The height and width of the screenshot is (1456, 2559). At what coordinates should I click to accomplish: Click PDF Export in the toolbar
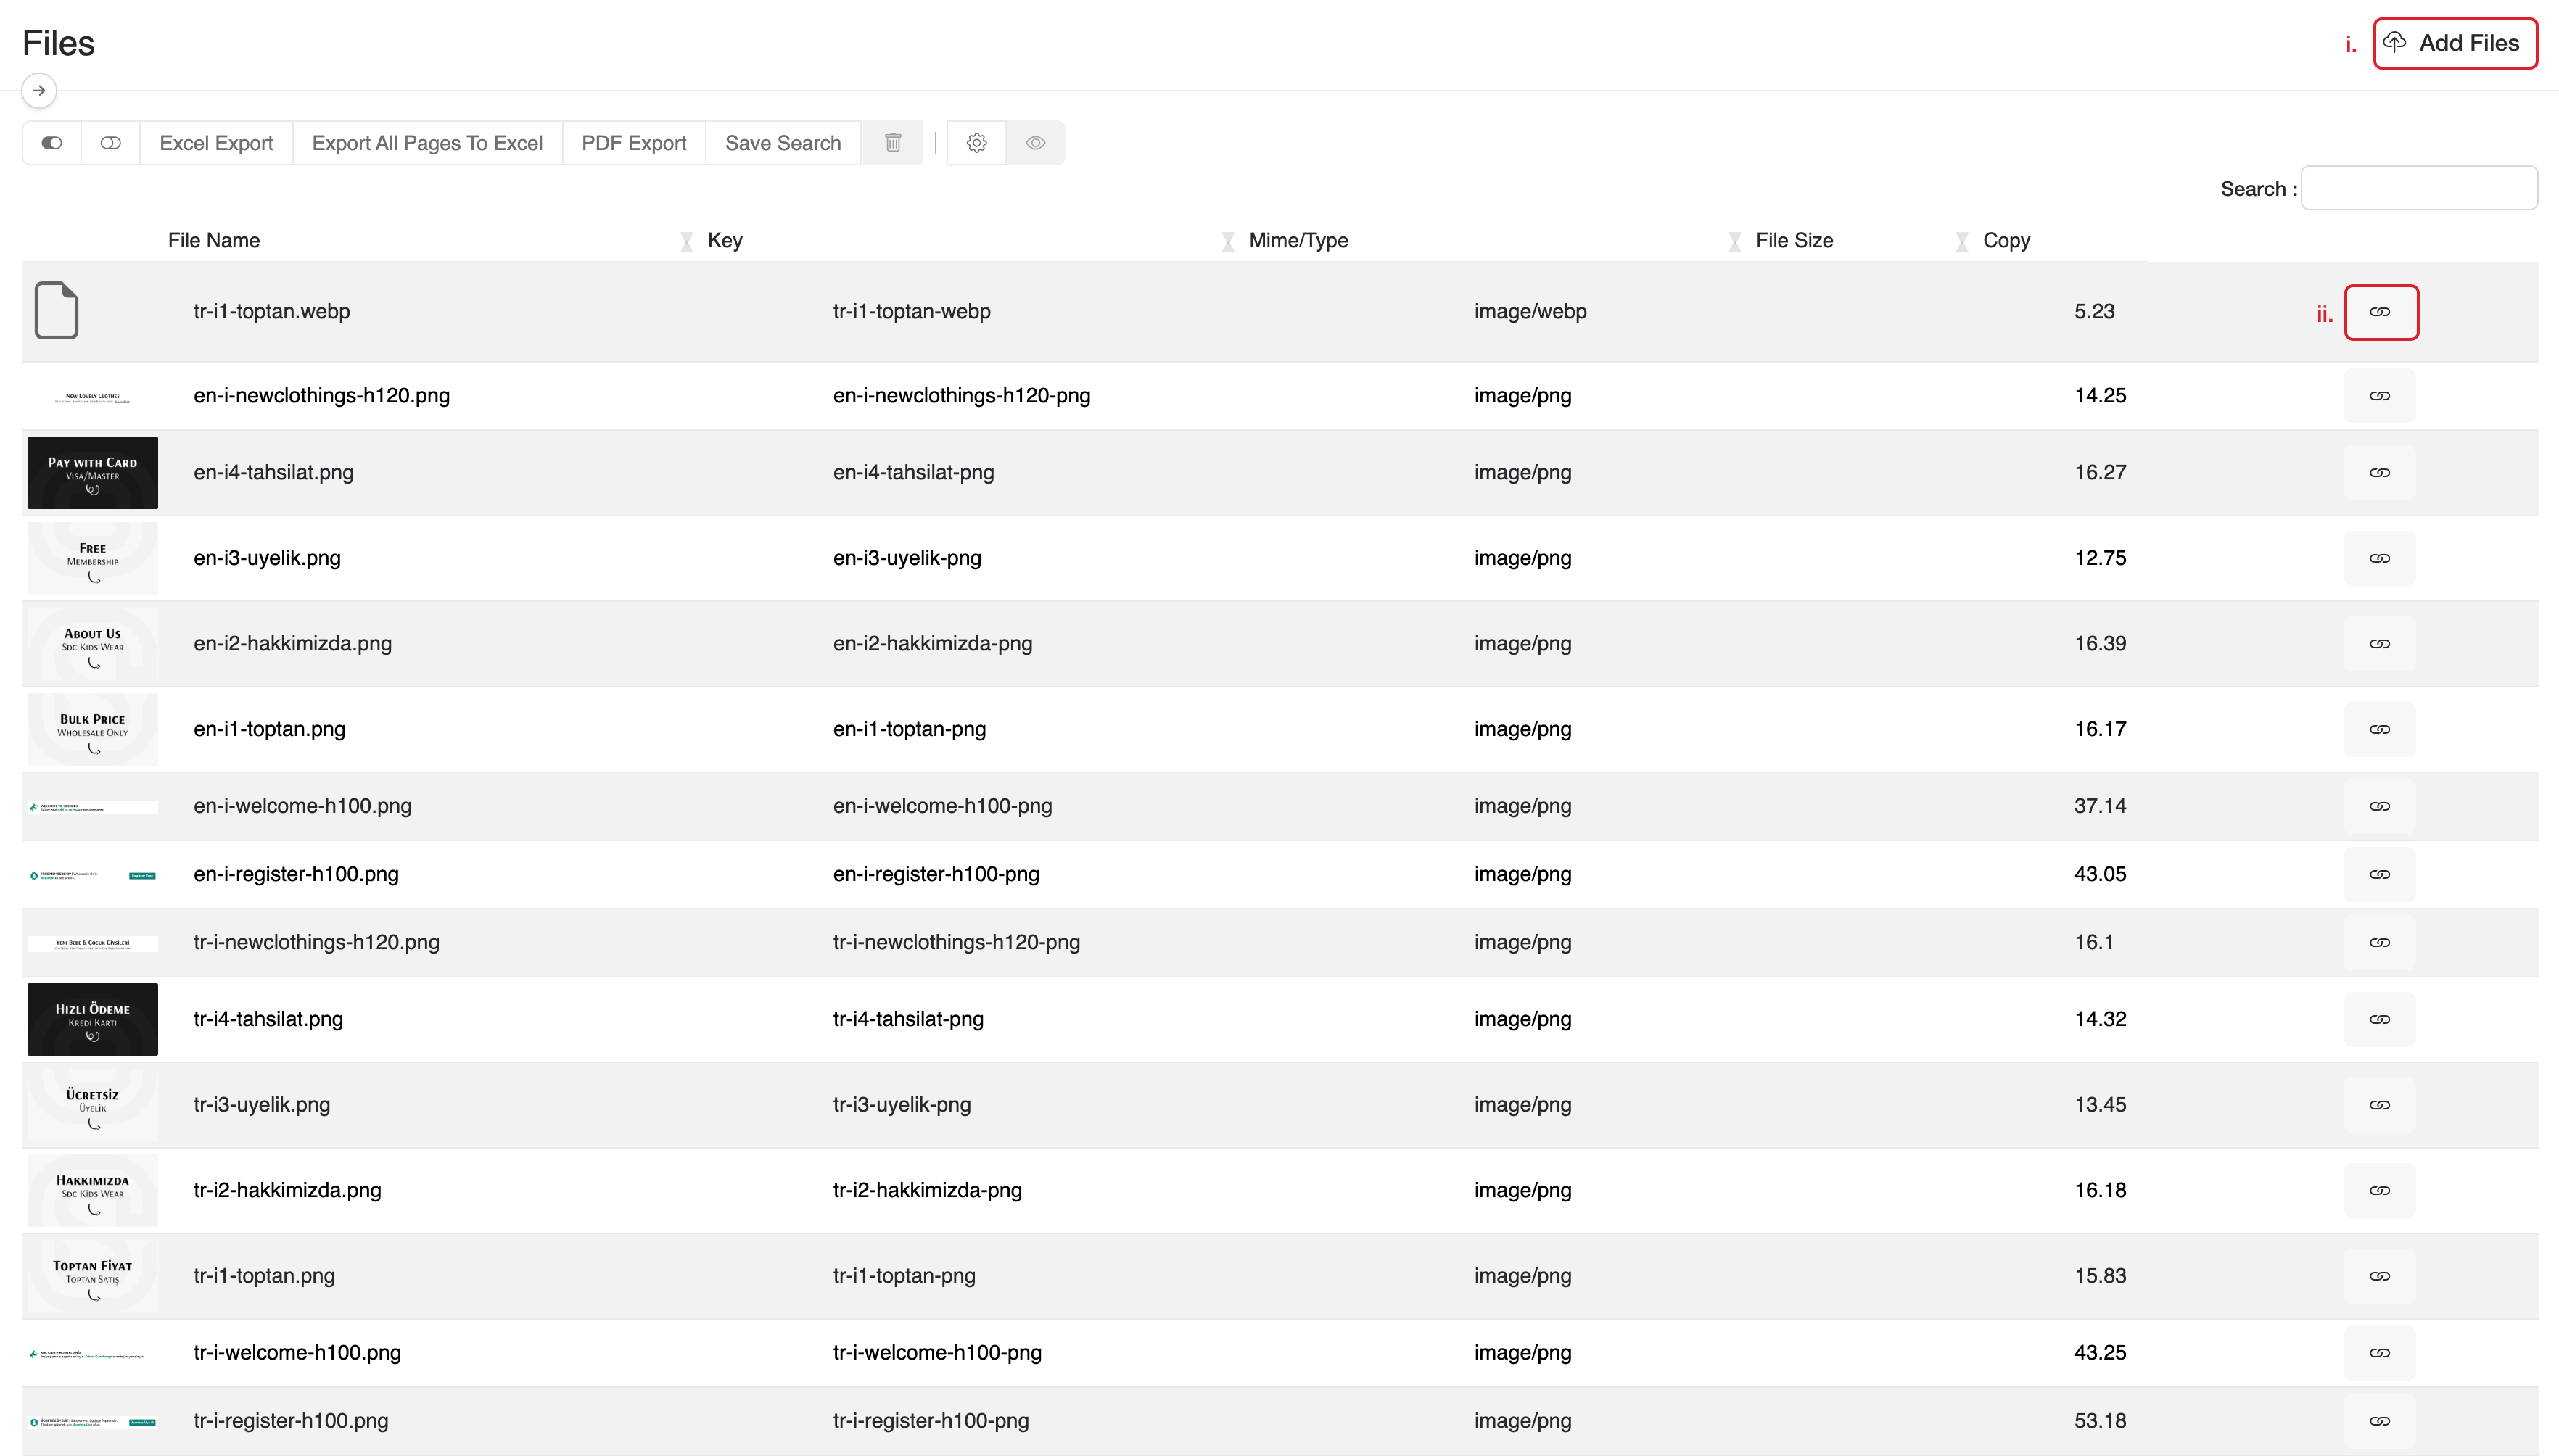(x=633, y=143)
